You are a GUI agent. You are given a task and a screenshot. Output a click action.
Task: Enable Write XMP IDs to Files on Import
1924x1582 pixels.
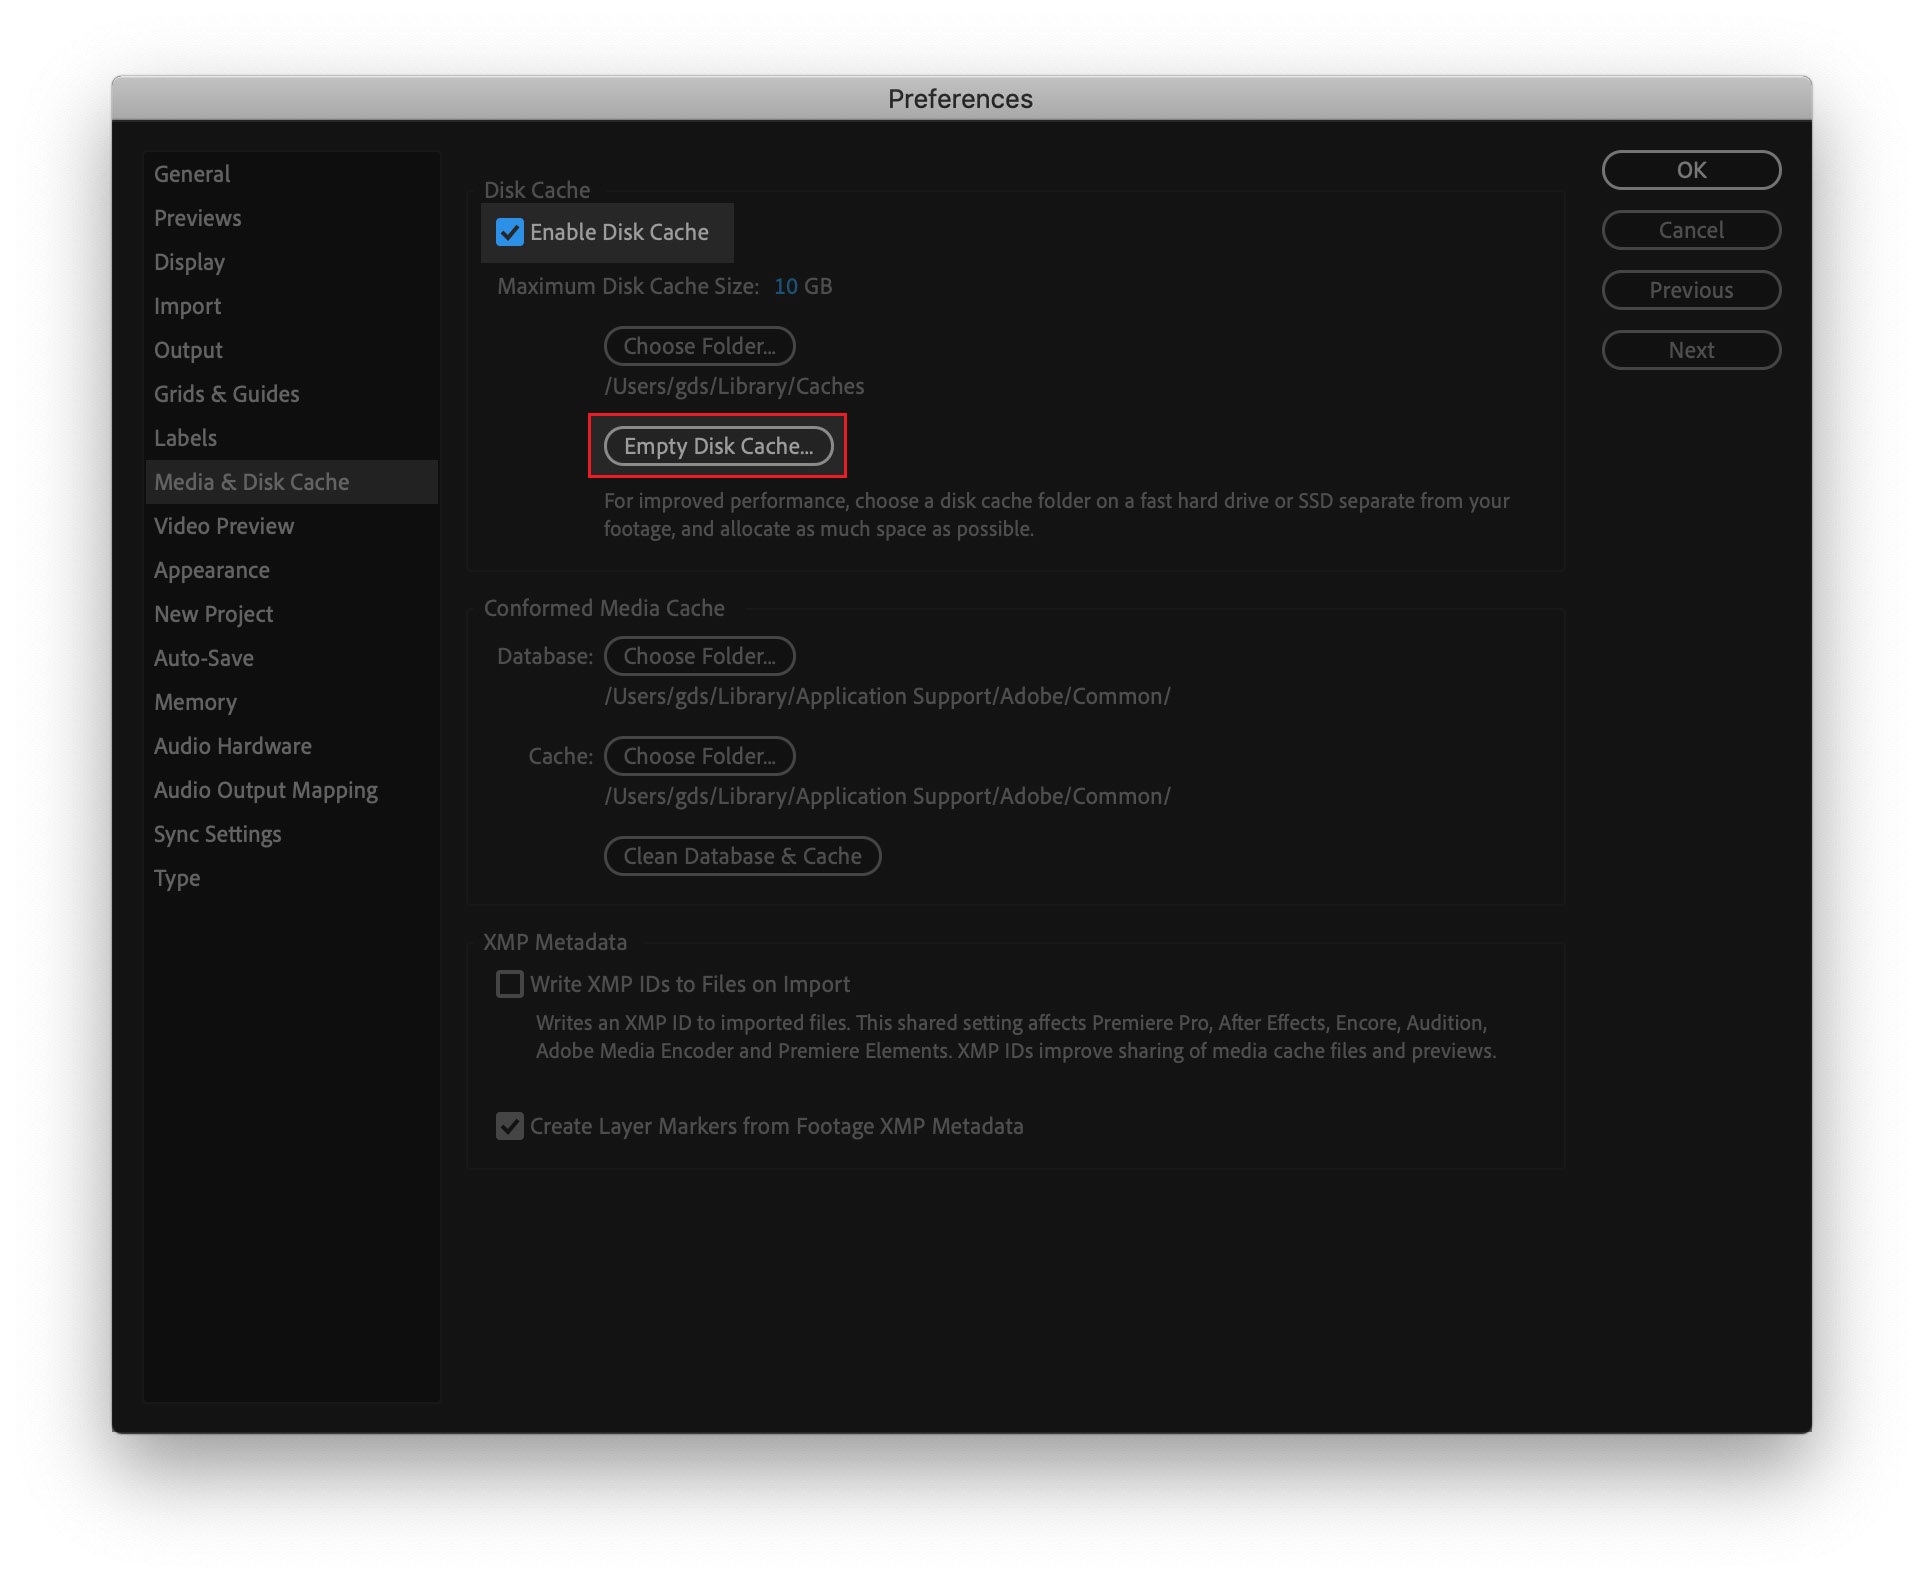[510, 984]
